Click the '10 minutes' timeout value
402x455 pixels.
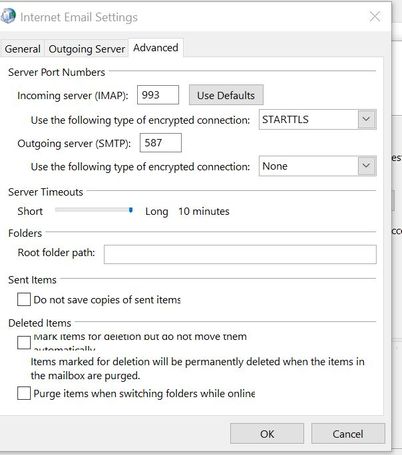pos(204,211)
